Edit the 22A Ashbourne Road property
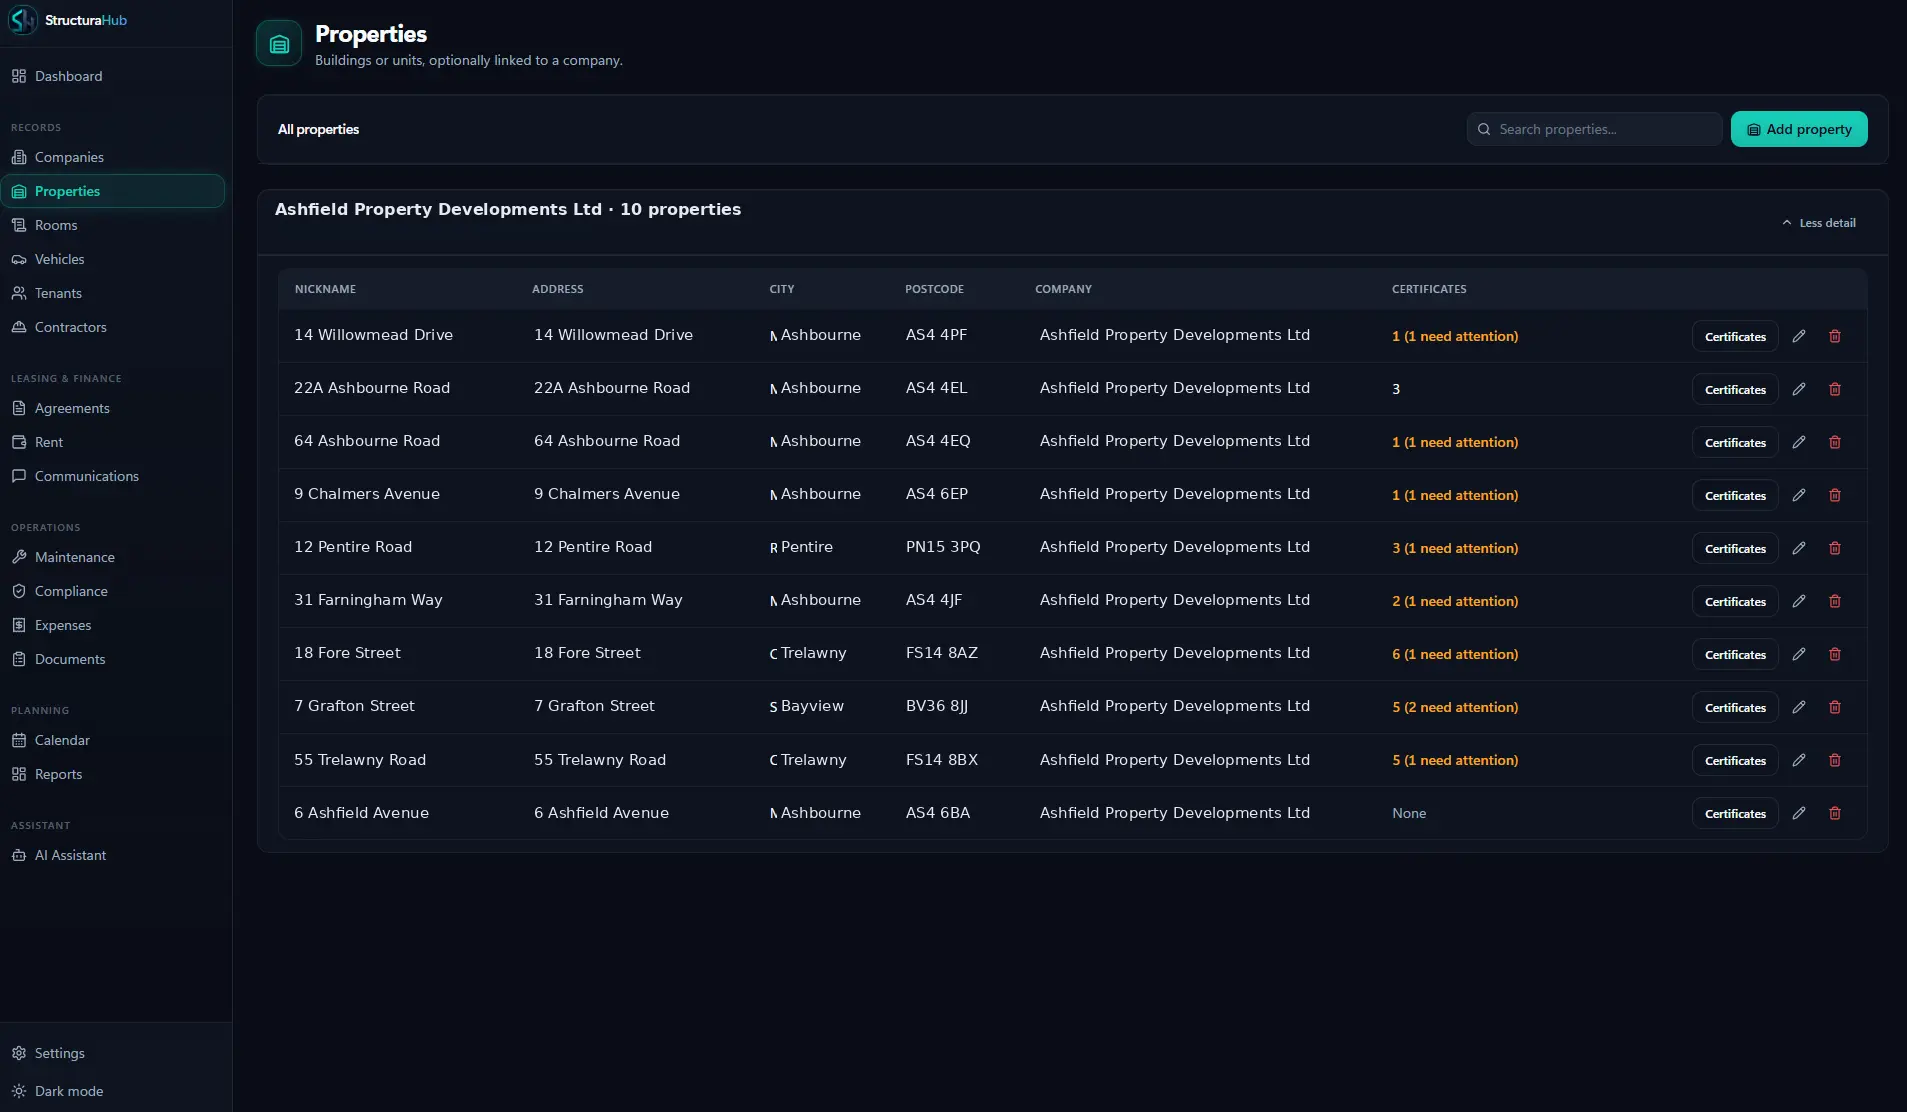This screenshot has width=1907, height=1112. (x=1799, y=389)
